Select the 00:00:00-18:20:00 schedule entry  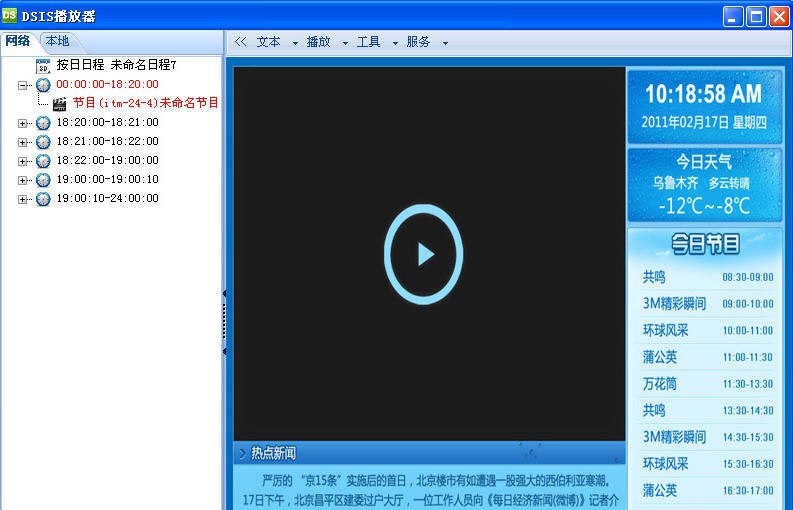[x=107, y=84]
